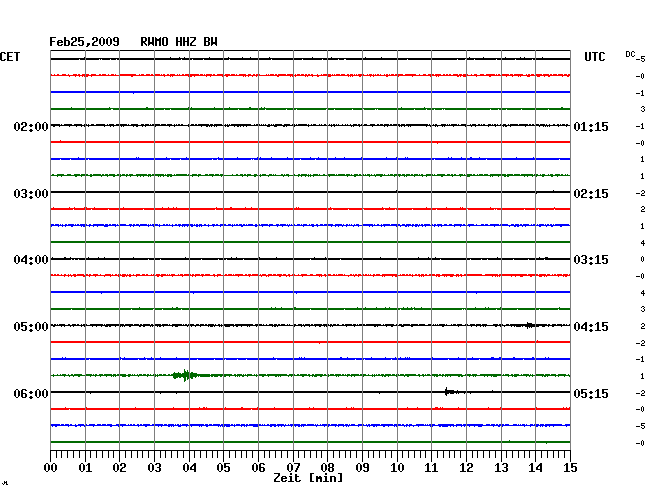
Task: Click the 06:00 CET time label
Action: click(31, 393)
